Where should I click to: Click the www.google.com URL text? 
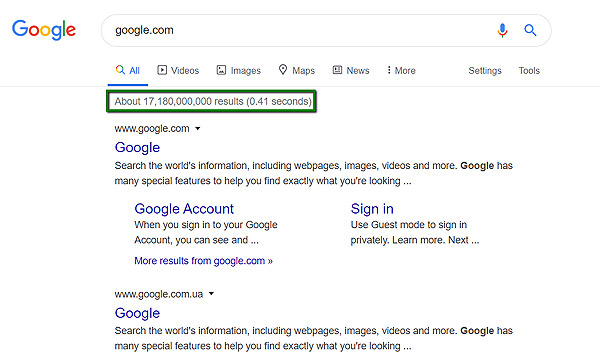point(152,129)
